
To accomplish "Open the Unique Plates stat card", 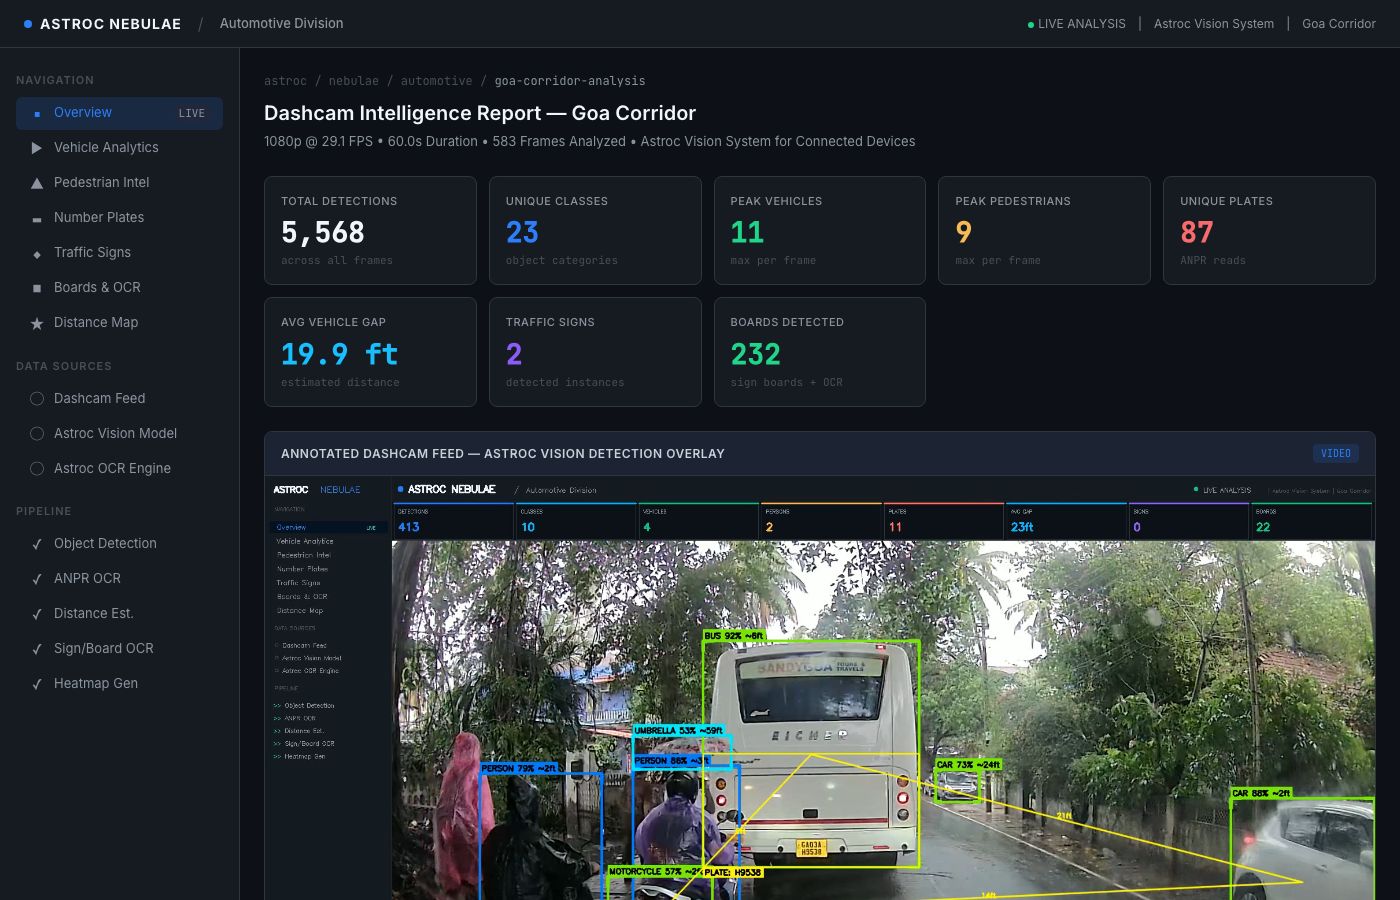I will pyautogui.click(x=1268, y=231).
